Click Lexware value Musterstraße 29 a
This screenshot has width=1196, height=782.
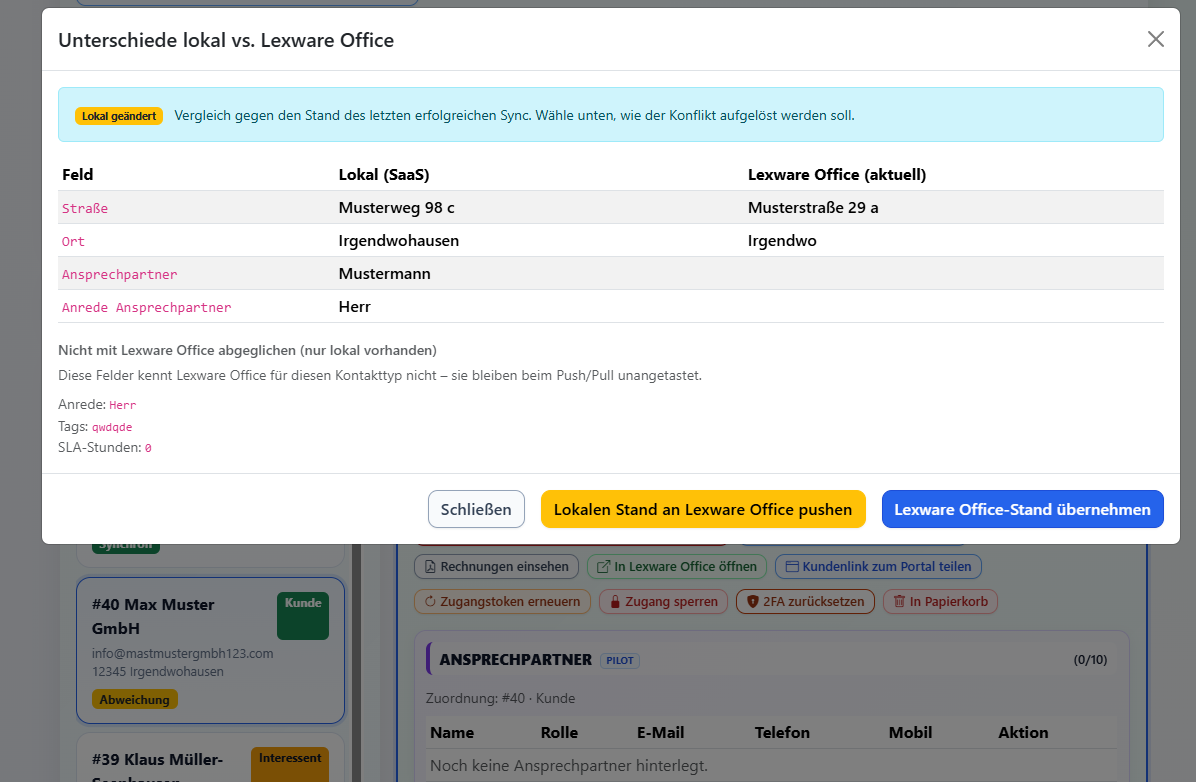pyautogui.click(x=813, y=208)
